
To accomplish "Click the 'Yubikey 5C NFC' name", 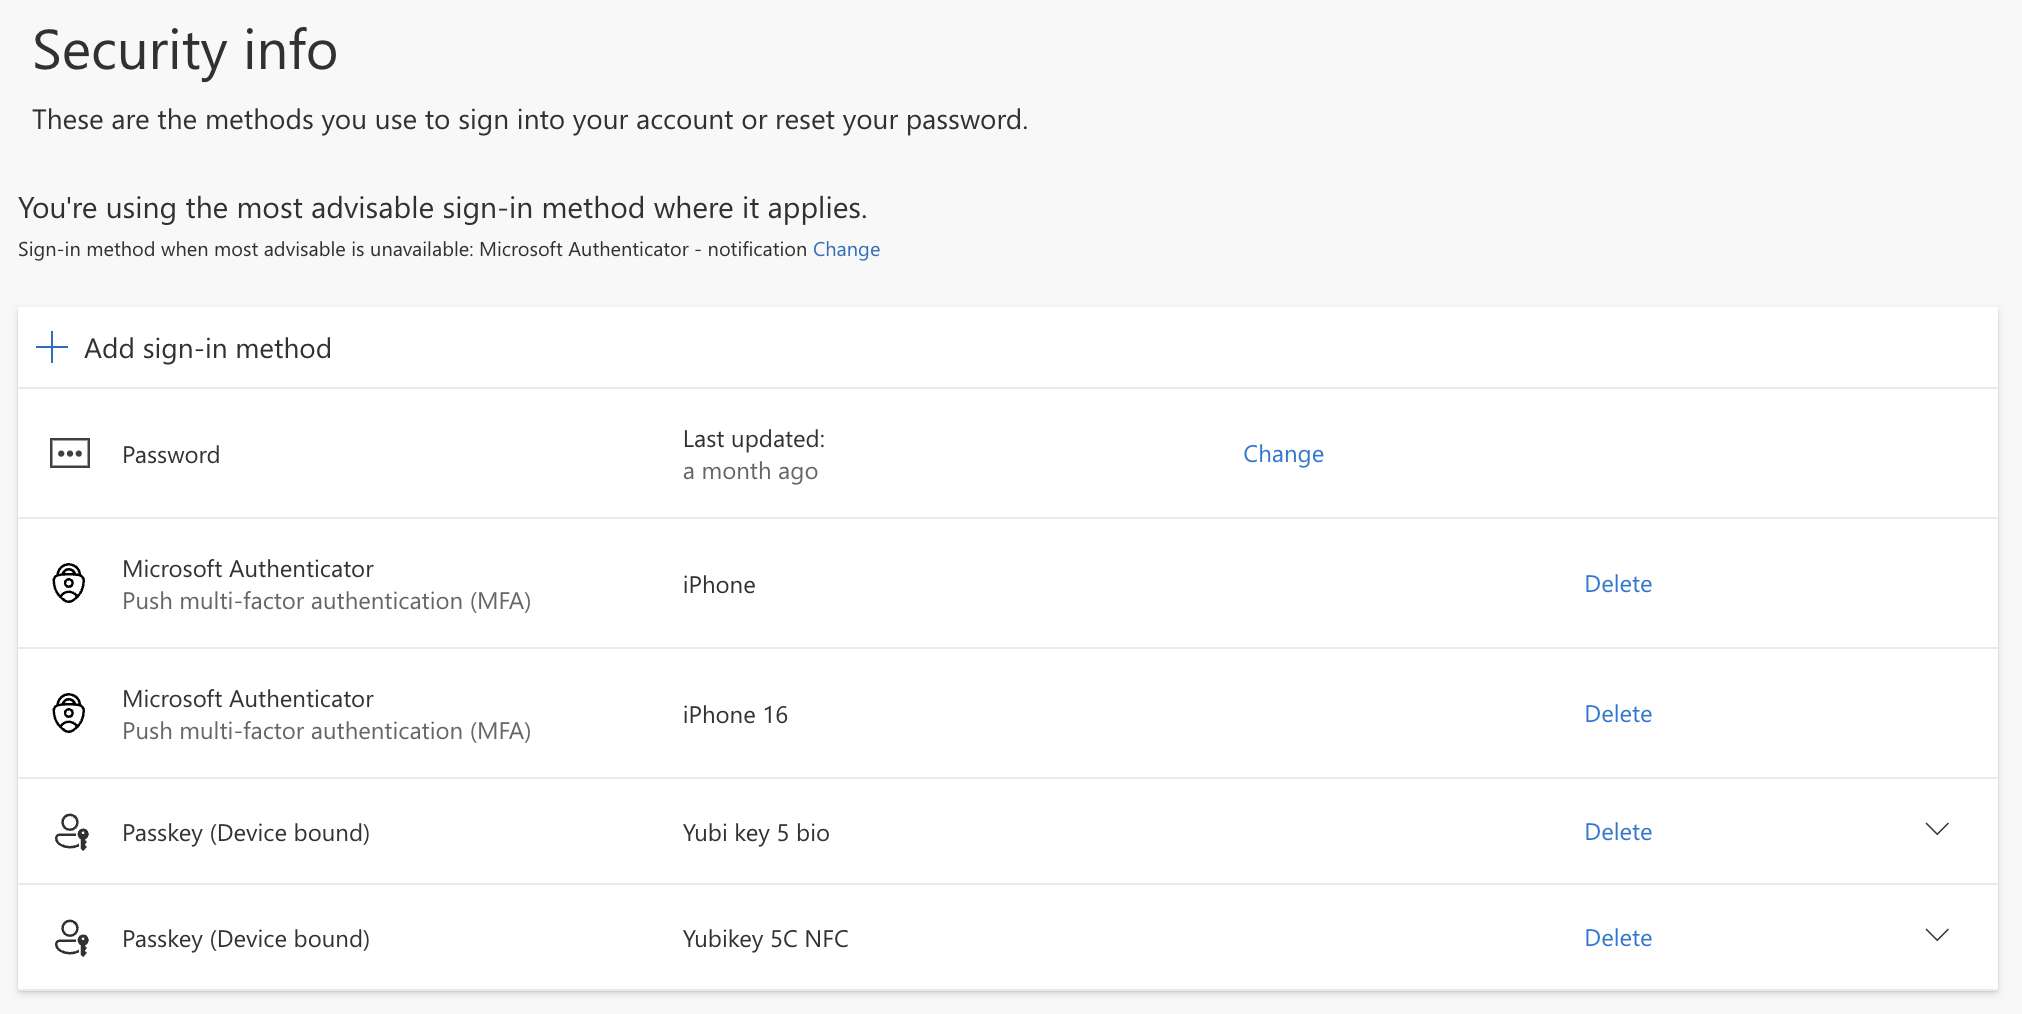I will 766,939.
